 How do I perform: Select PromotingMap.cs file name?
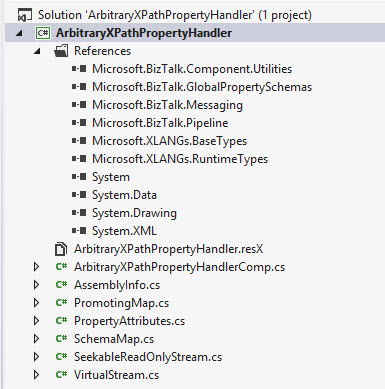click(122, 303)
